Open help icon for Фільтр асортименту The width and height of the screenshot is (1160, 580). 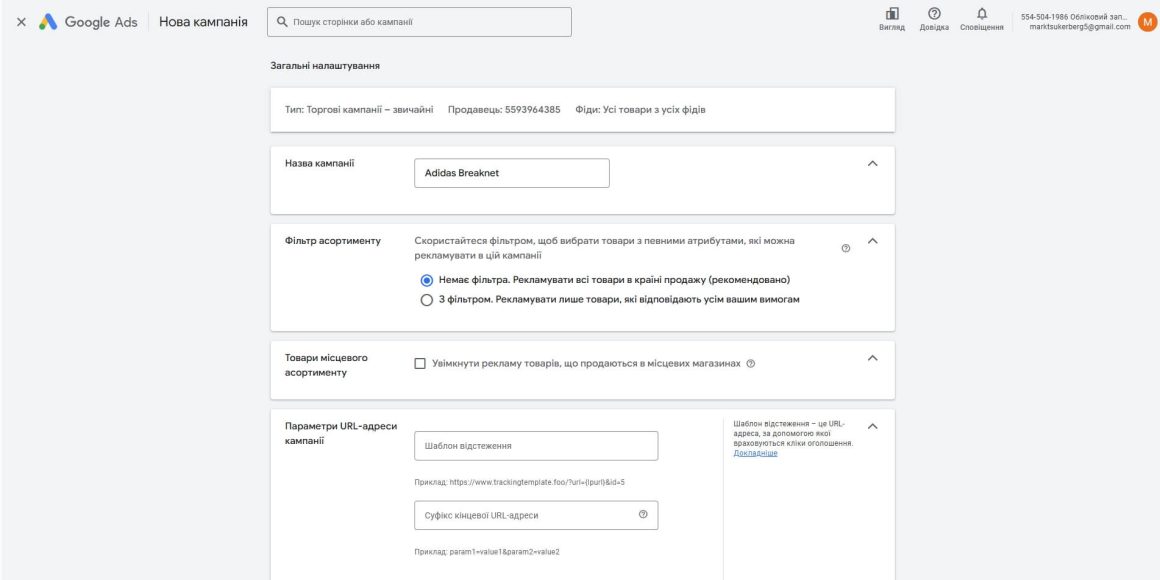[846, 249]
